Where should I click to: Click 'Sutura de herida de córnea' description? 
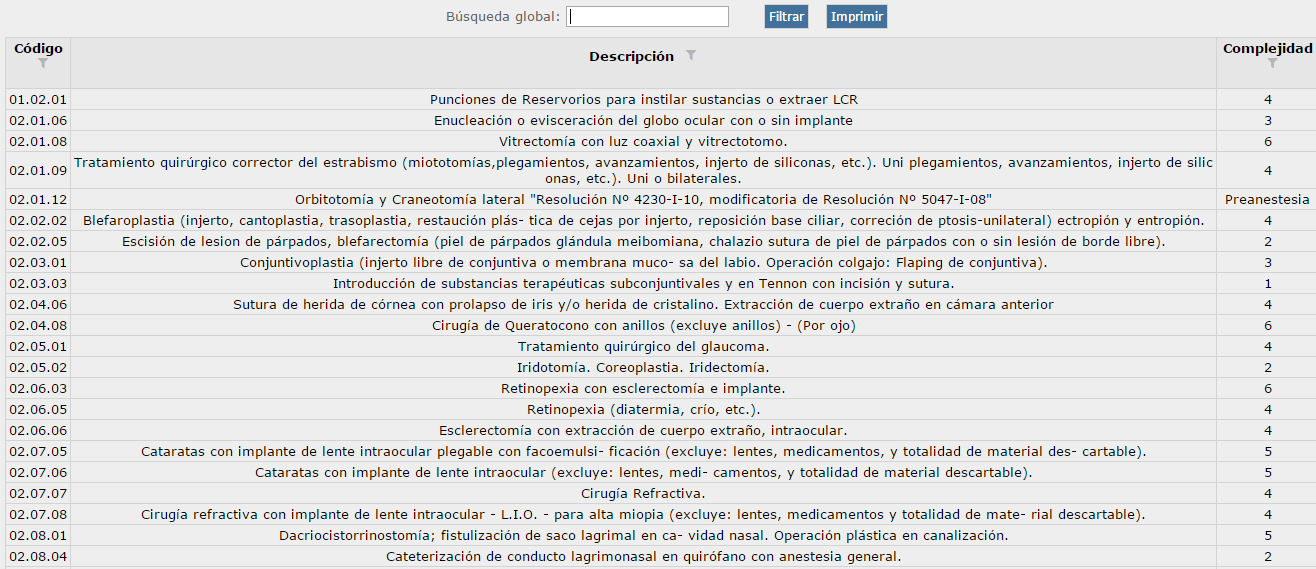(x=644, y=305)
